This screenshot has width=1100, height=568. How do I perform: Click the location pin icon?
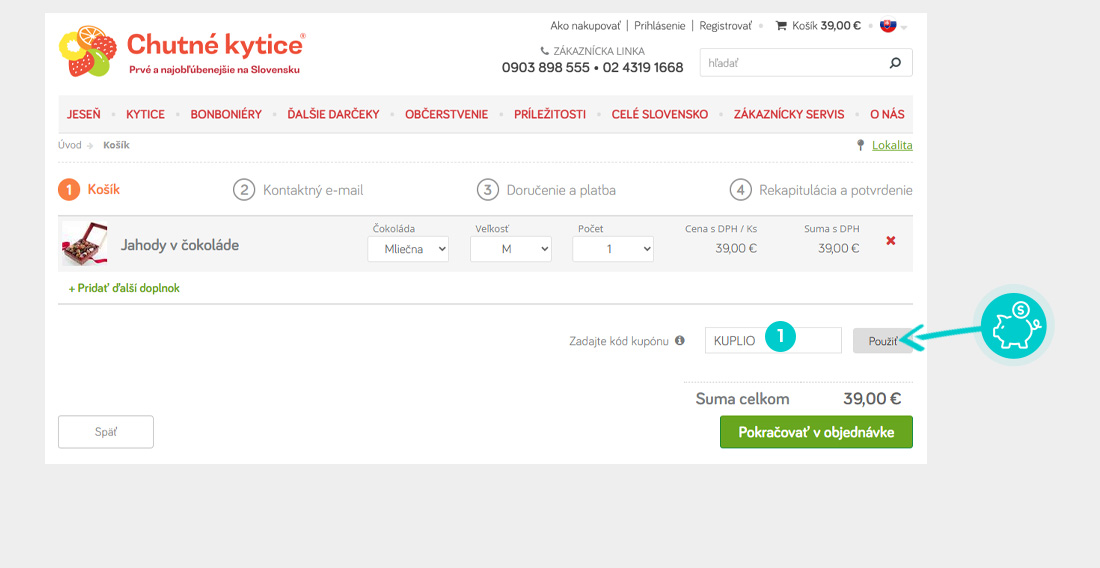[860, 145]
